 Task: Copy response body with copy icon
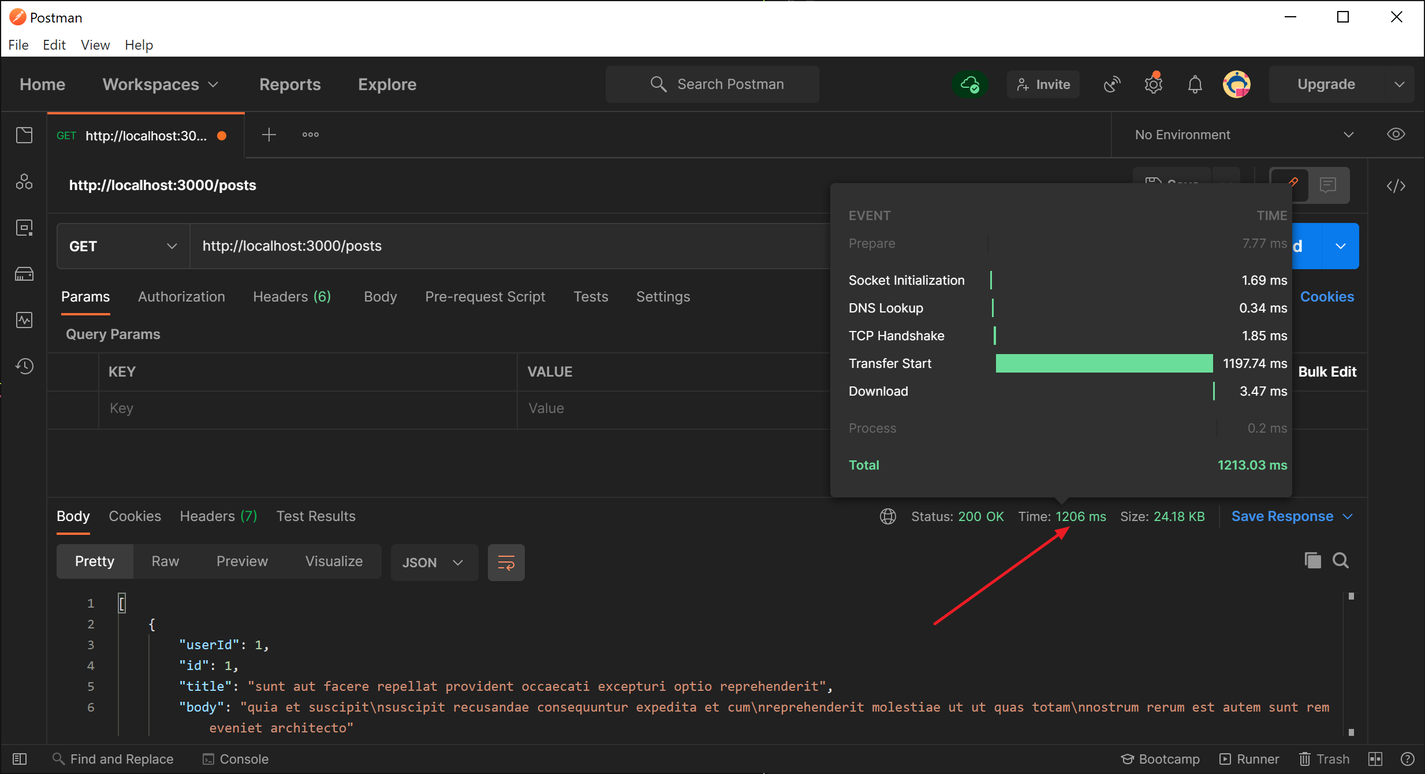(1312, 561)
